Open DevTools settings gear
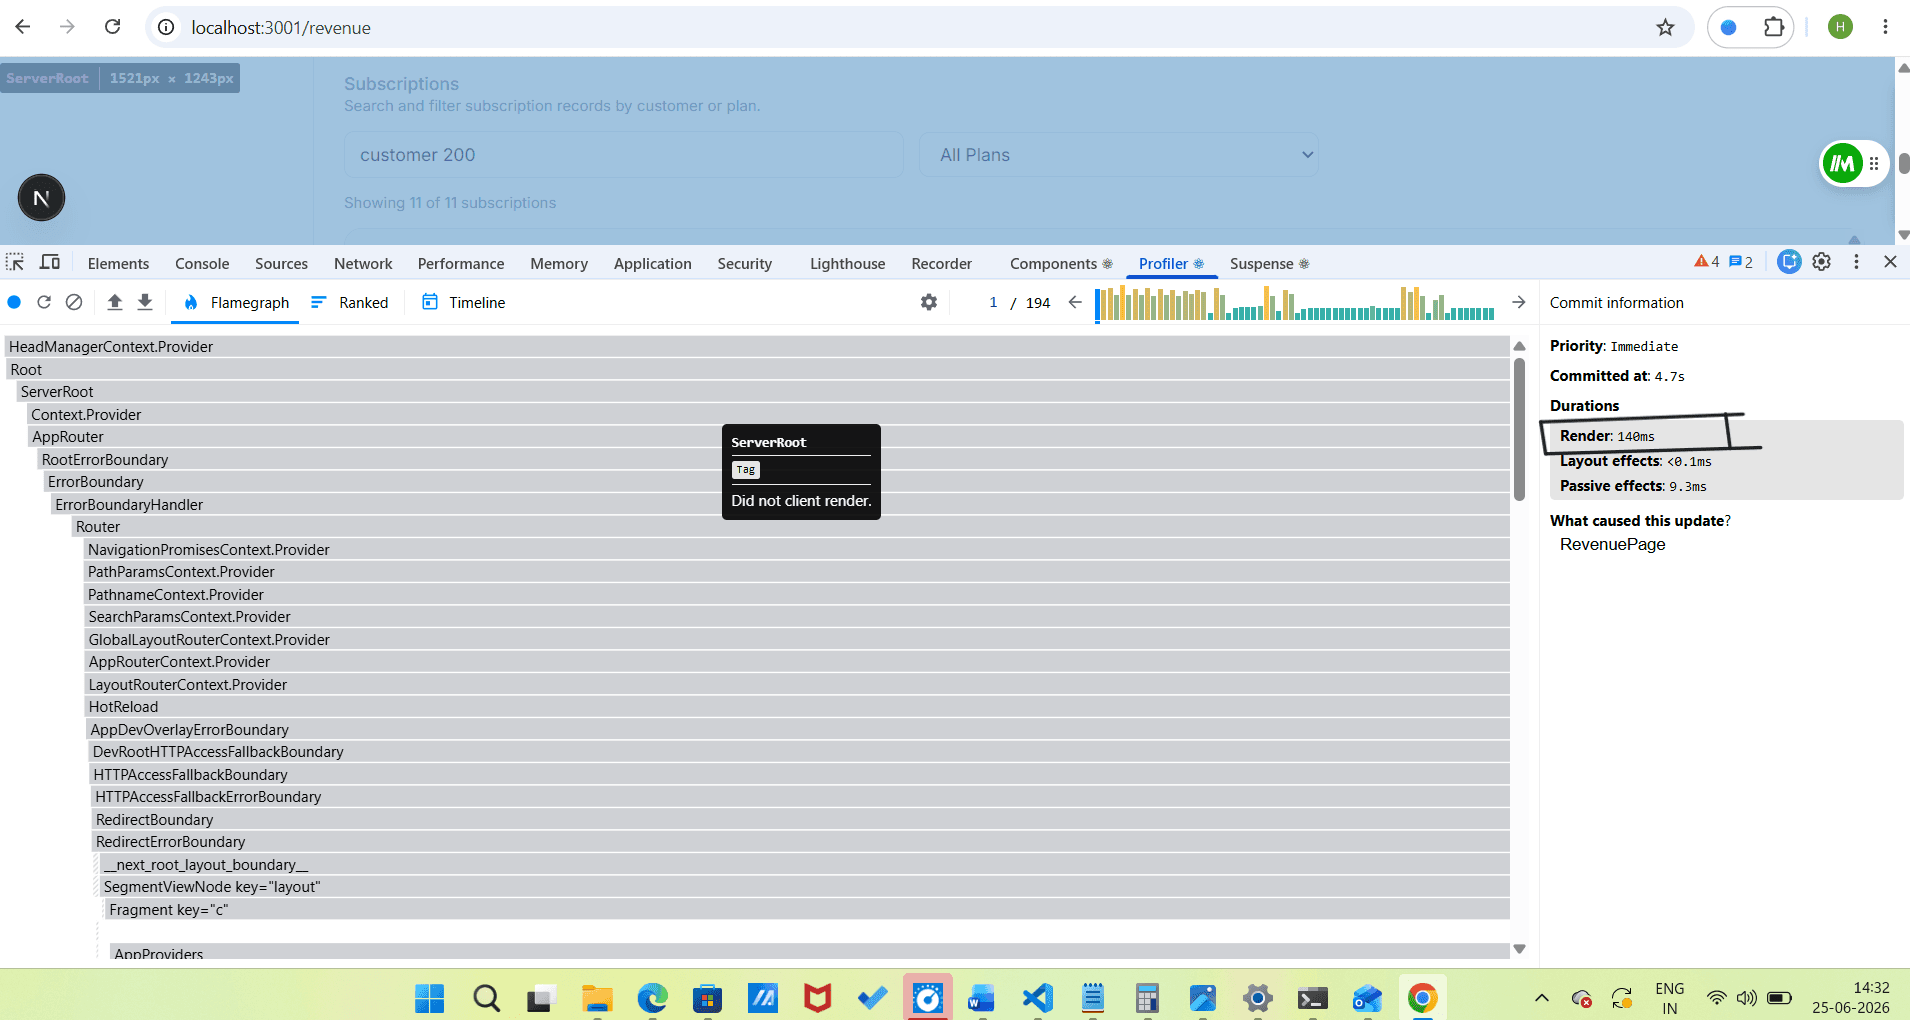 tap(1822, 261)
